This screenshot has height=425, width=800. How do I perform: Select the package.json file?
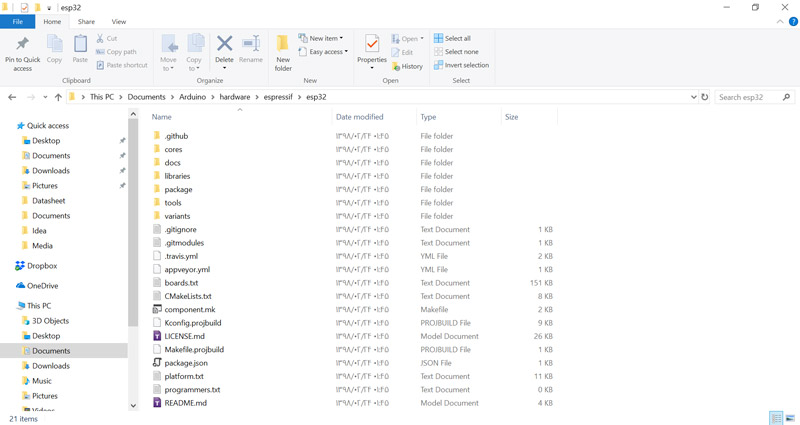[x=186, y=363]
